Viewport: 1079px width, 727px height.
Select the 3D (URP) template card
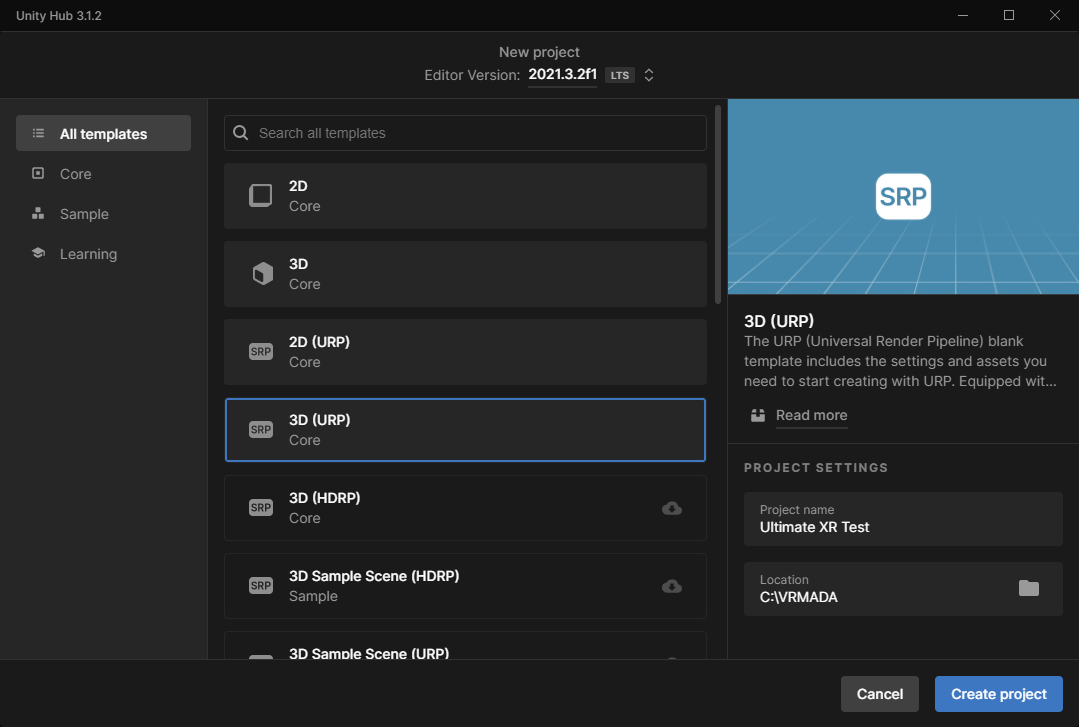465,430
